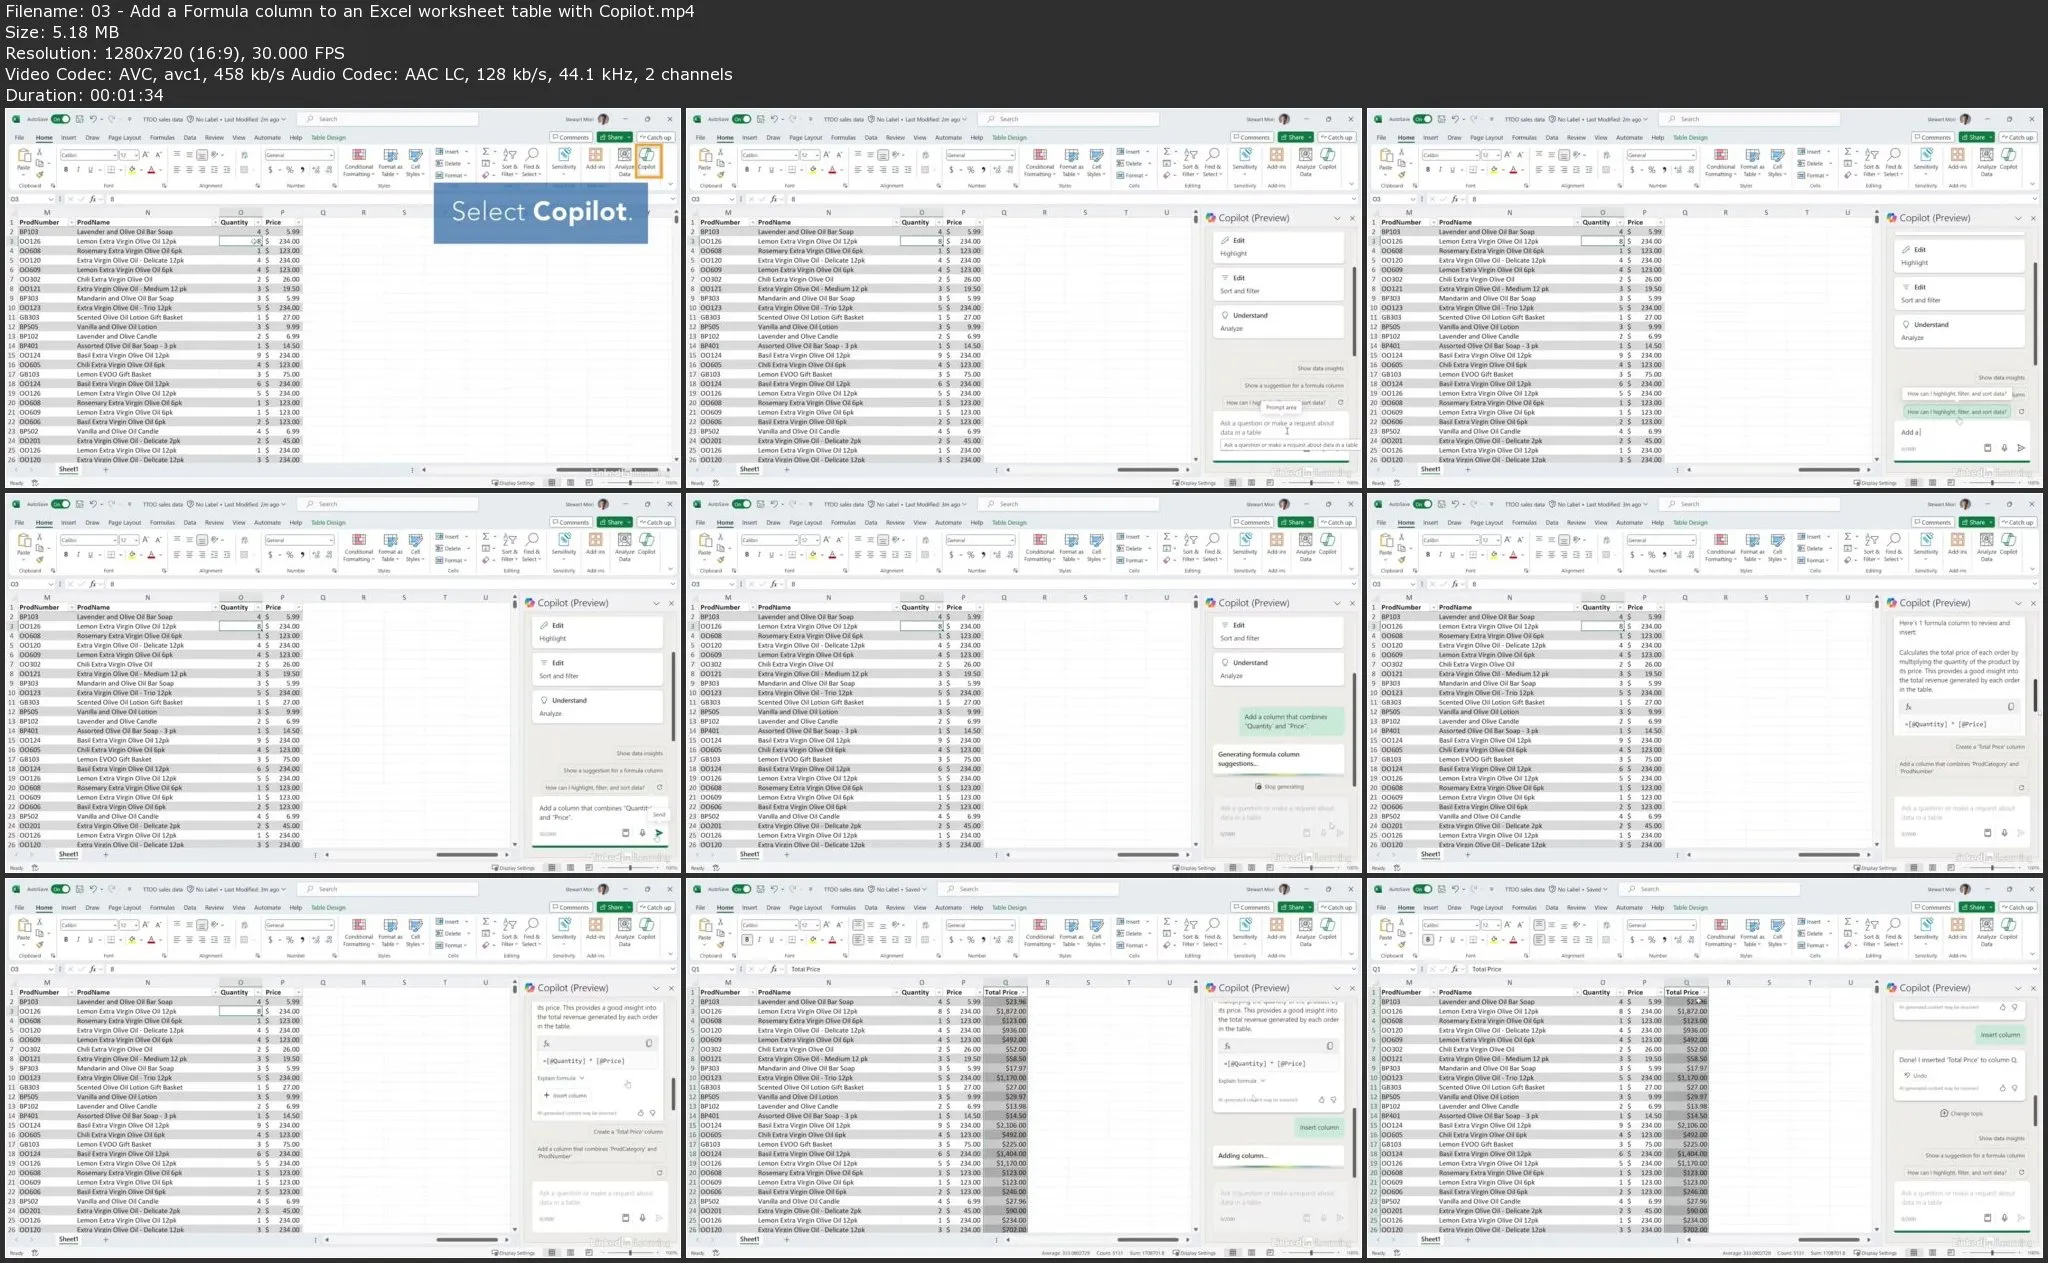The image size is (2048, 1263).
Task: Collapse Copilot pane chevron in top-middle thumbnail
Action: [x=1338, y=218]
